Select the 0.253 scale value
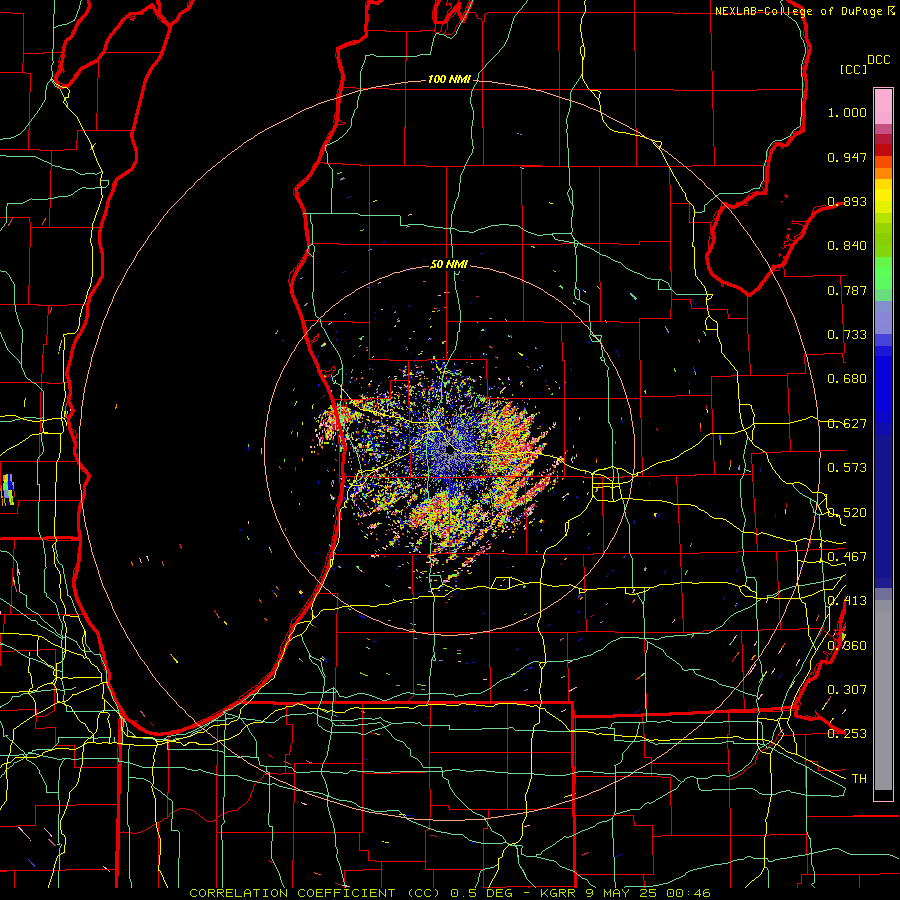This screenshot has height=900, width=900. click(847, 734)
